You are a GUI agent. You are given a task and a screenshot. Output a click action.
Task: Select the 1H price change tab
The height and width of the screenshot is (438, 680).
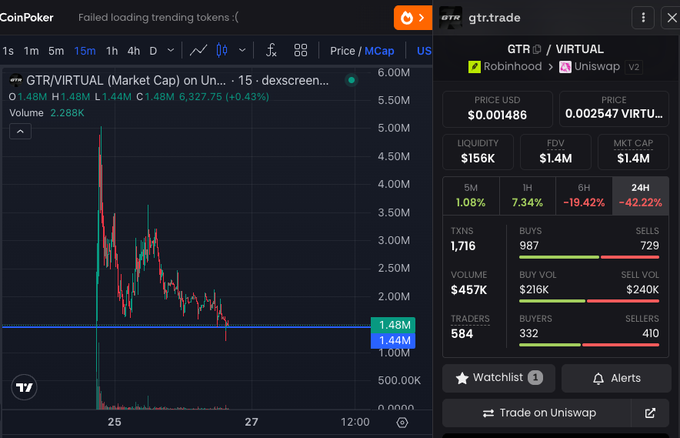click(527, 196)
